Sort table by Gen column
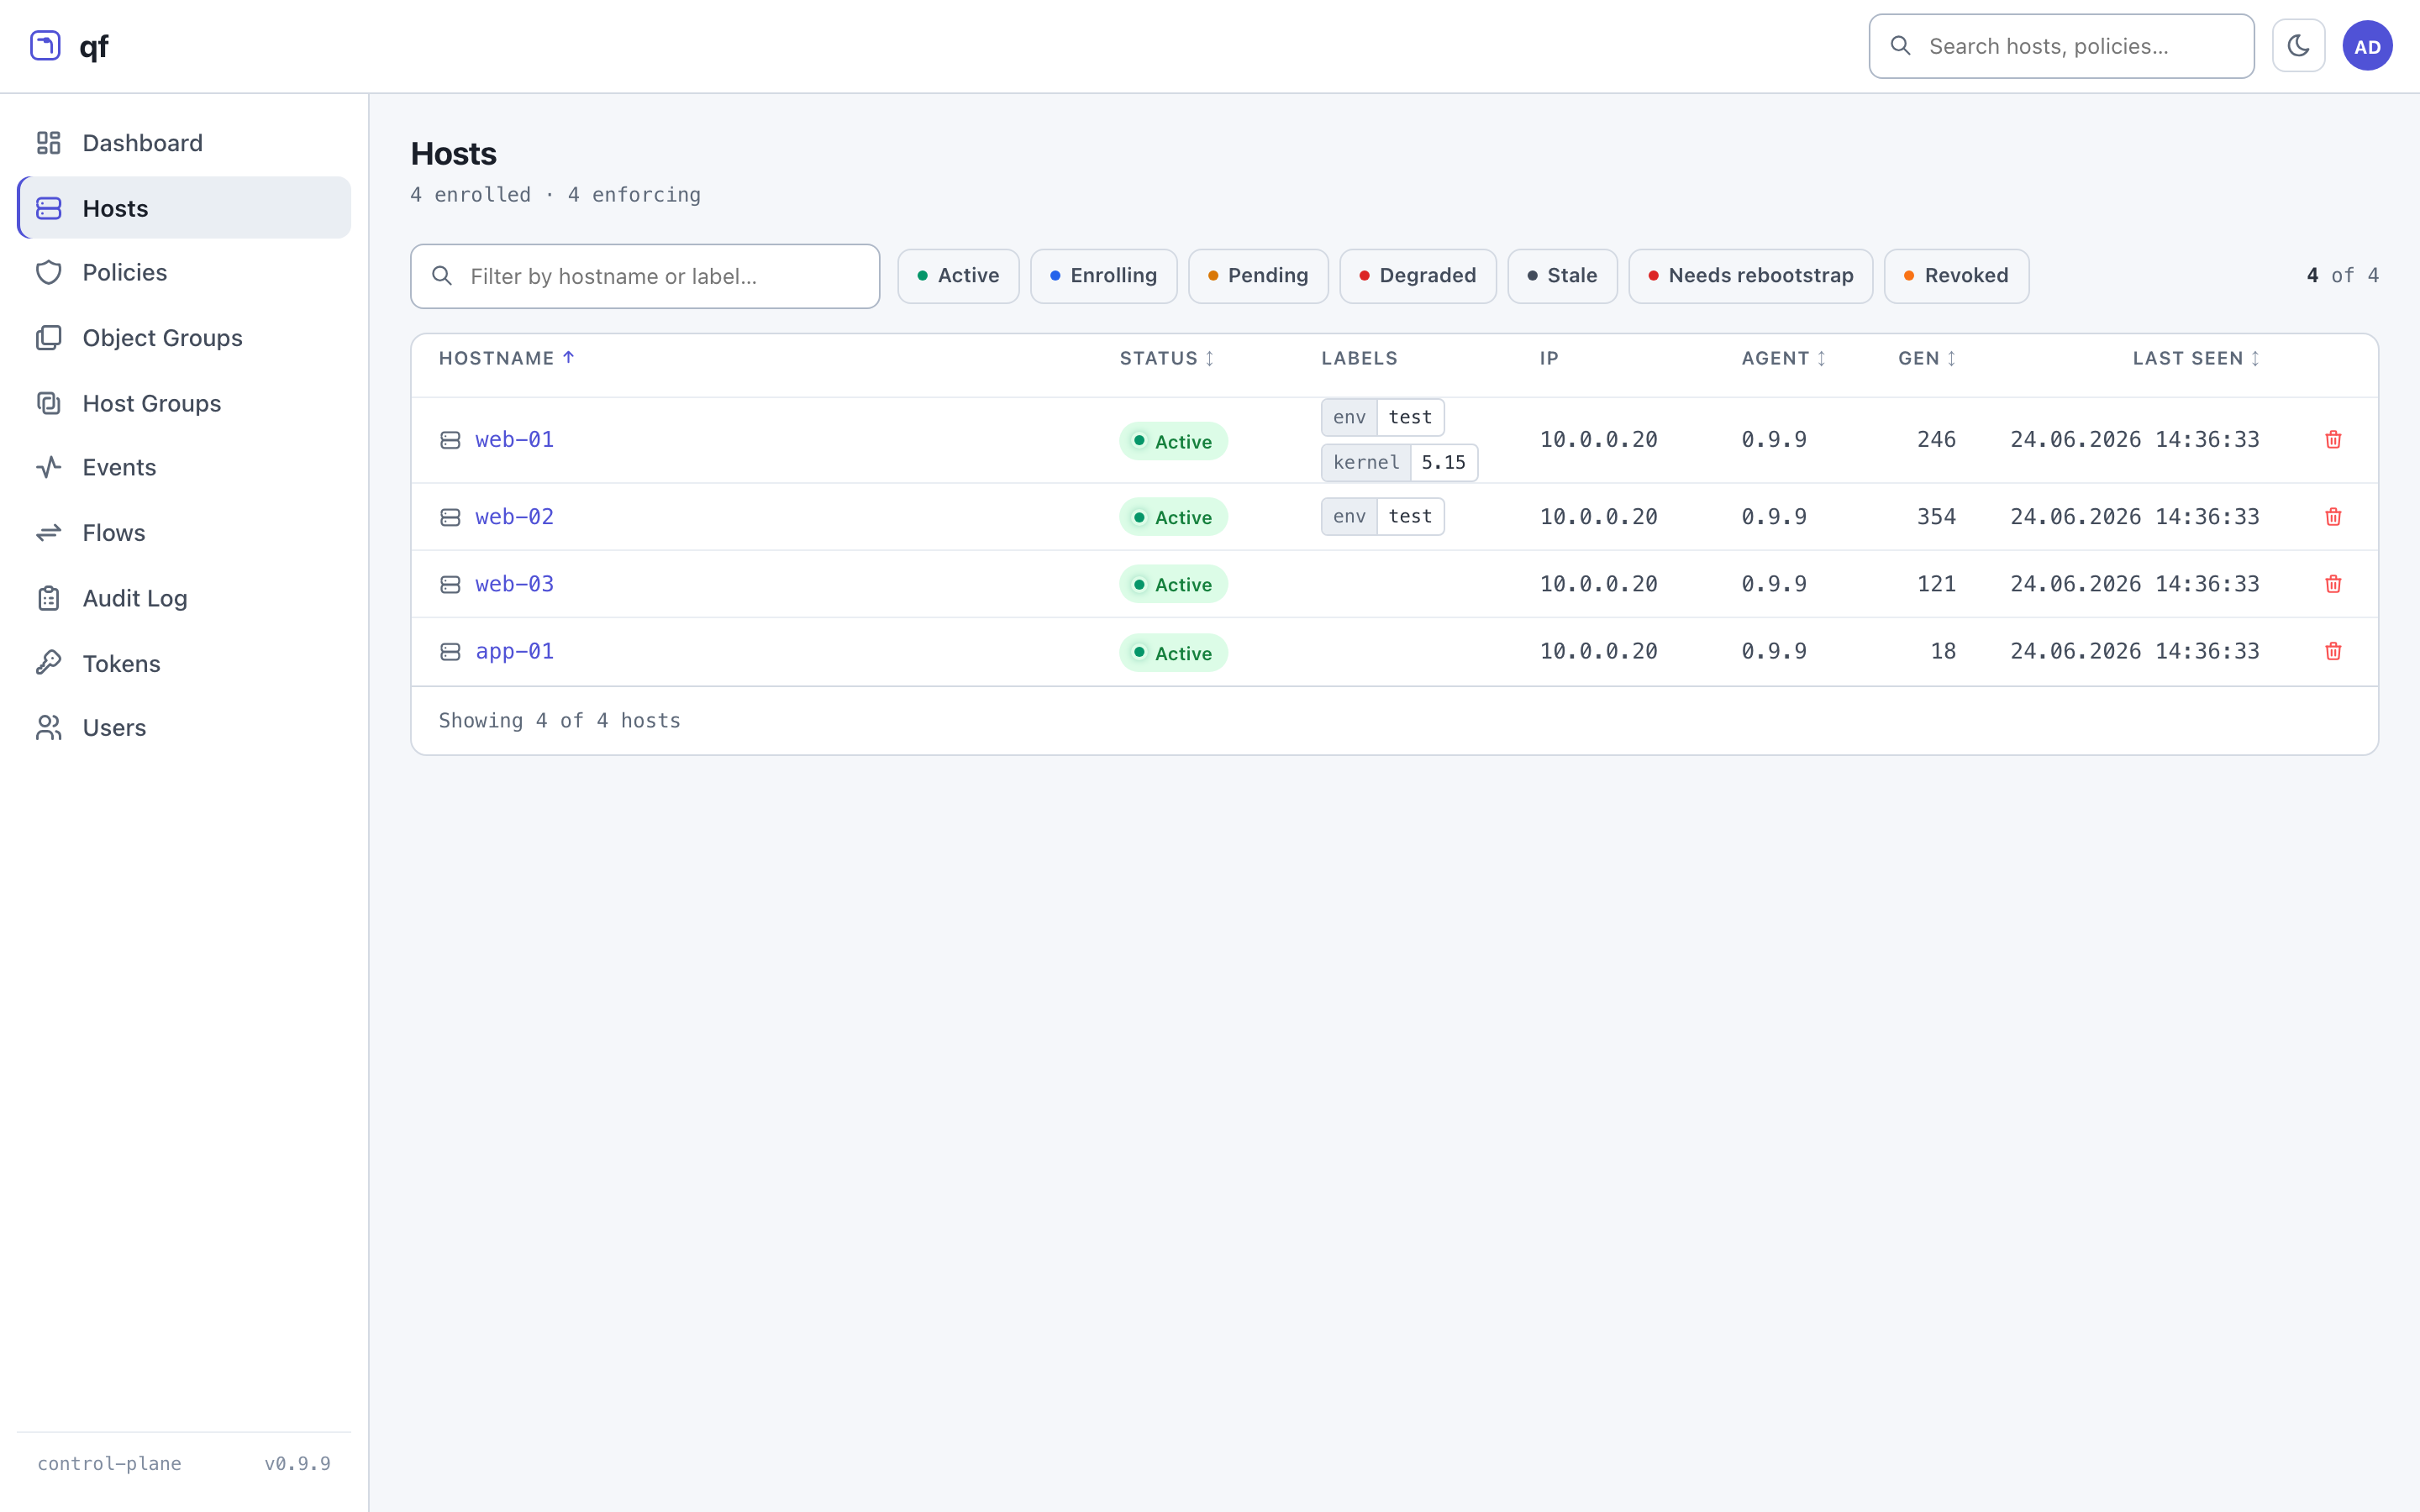This screenshot has height=1512, width=2420. tap(1927, 358)
